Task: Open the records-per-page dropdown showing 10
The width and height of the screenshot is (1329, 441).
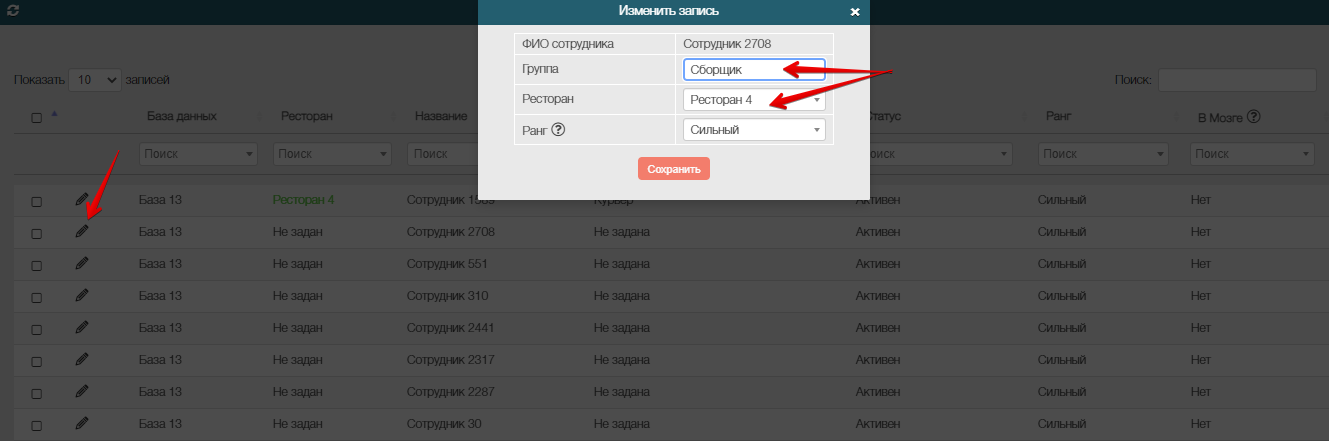Action: point(98,79)
